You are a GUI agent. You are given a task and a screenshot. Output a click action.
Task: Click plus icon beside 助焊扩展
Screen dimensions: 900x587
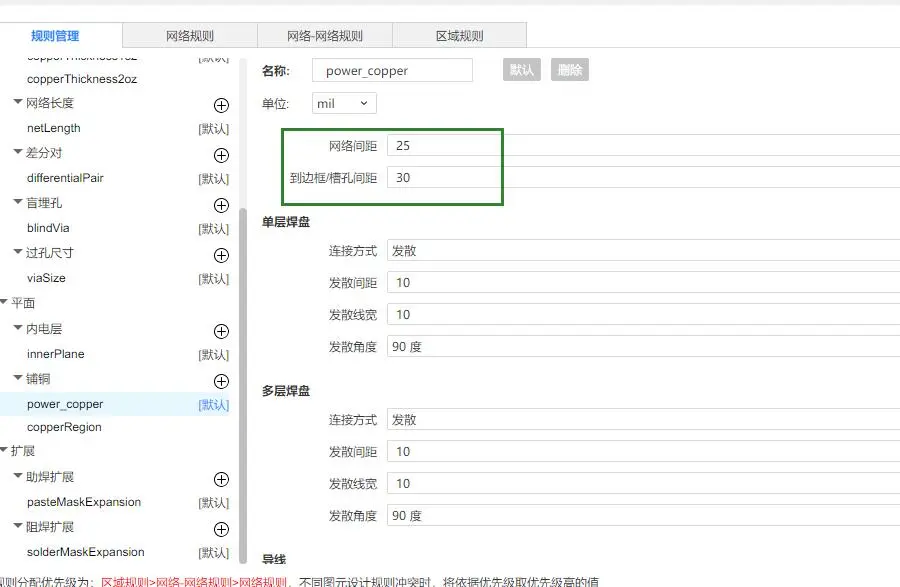221,479
